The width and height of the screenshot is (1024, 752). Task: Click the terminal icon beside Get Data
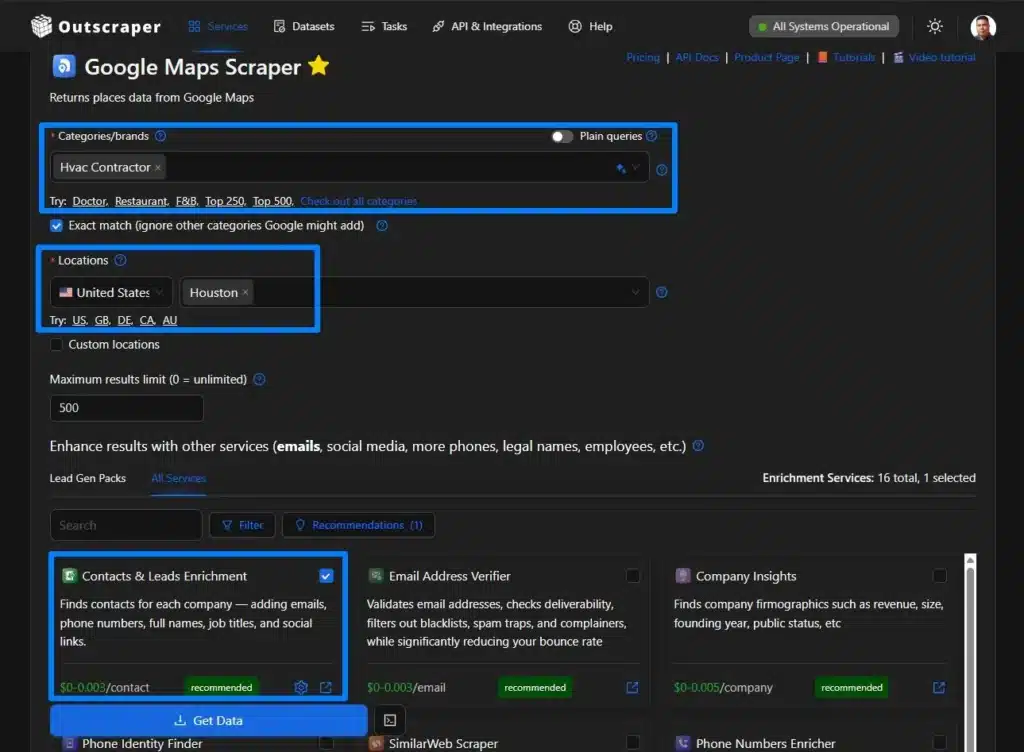pos(389,720)
